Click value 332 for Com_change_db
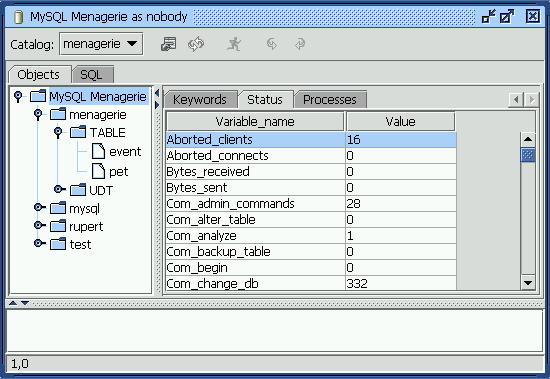The height and width of the screenshot is (379, 550). 357,284
